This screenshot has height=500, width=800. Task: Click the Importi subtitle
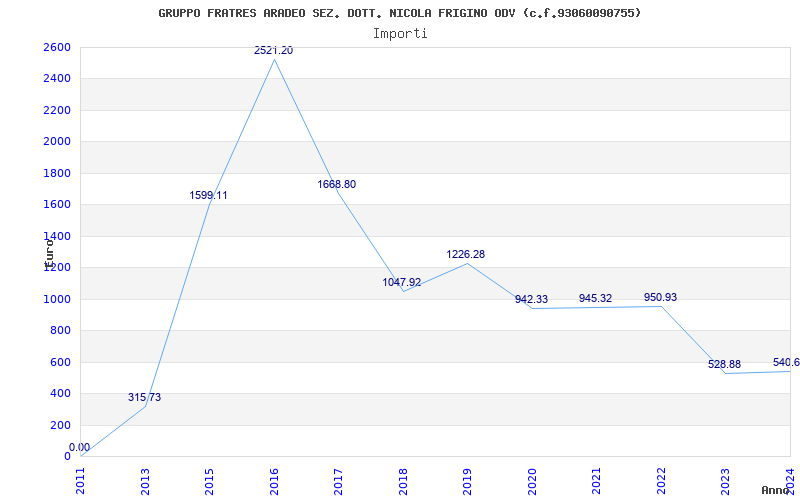point(400,34)
